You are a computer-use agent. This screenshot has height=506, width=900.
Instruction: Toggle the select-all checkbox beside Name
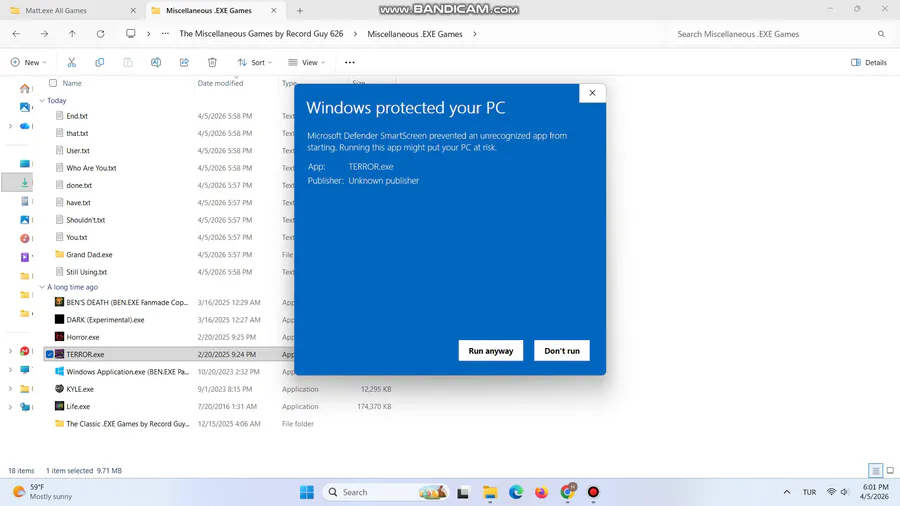(53, 83)
